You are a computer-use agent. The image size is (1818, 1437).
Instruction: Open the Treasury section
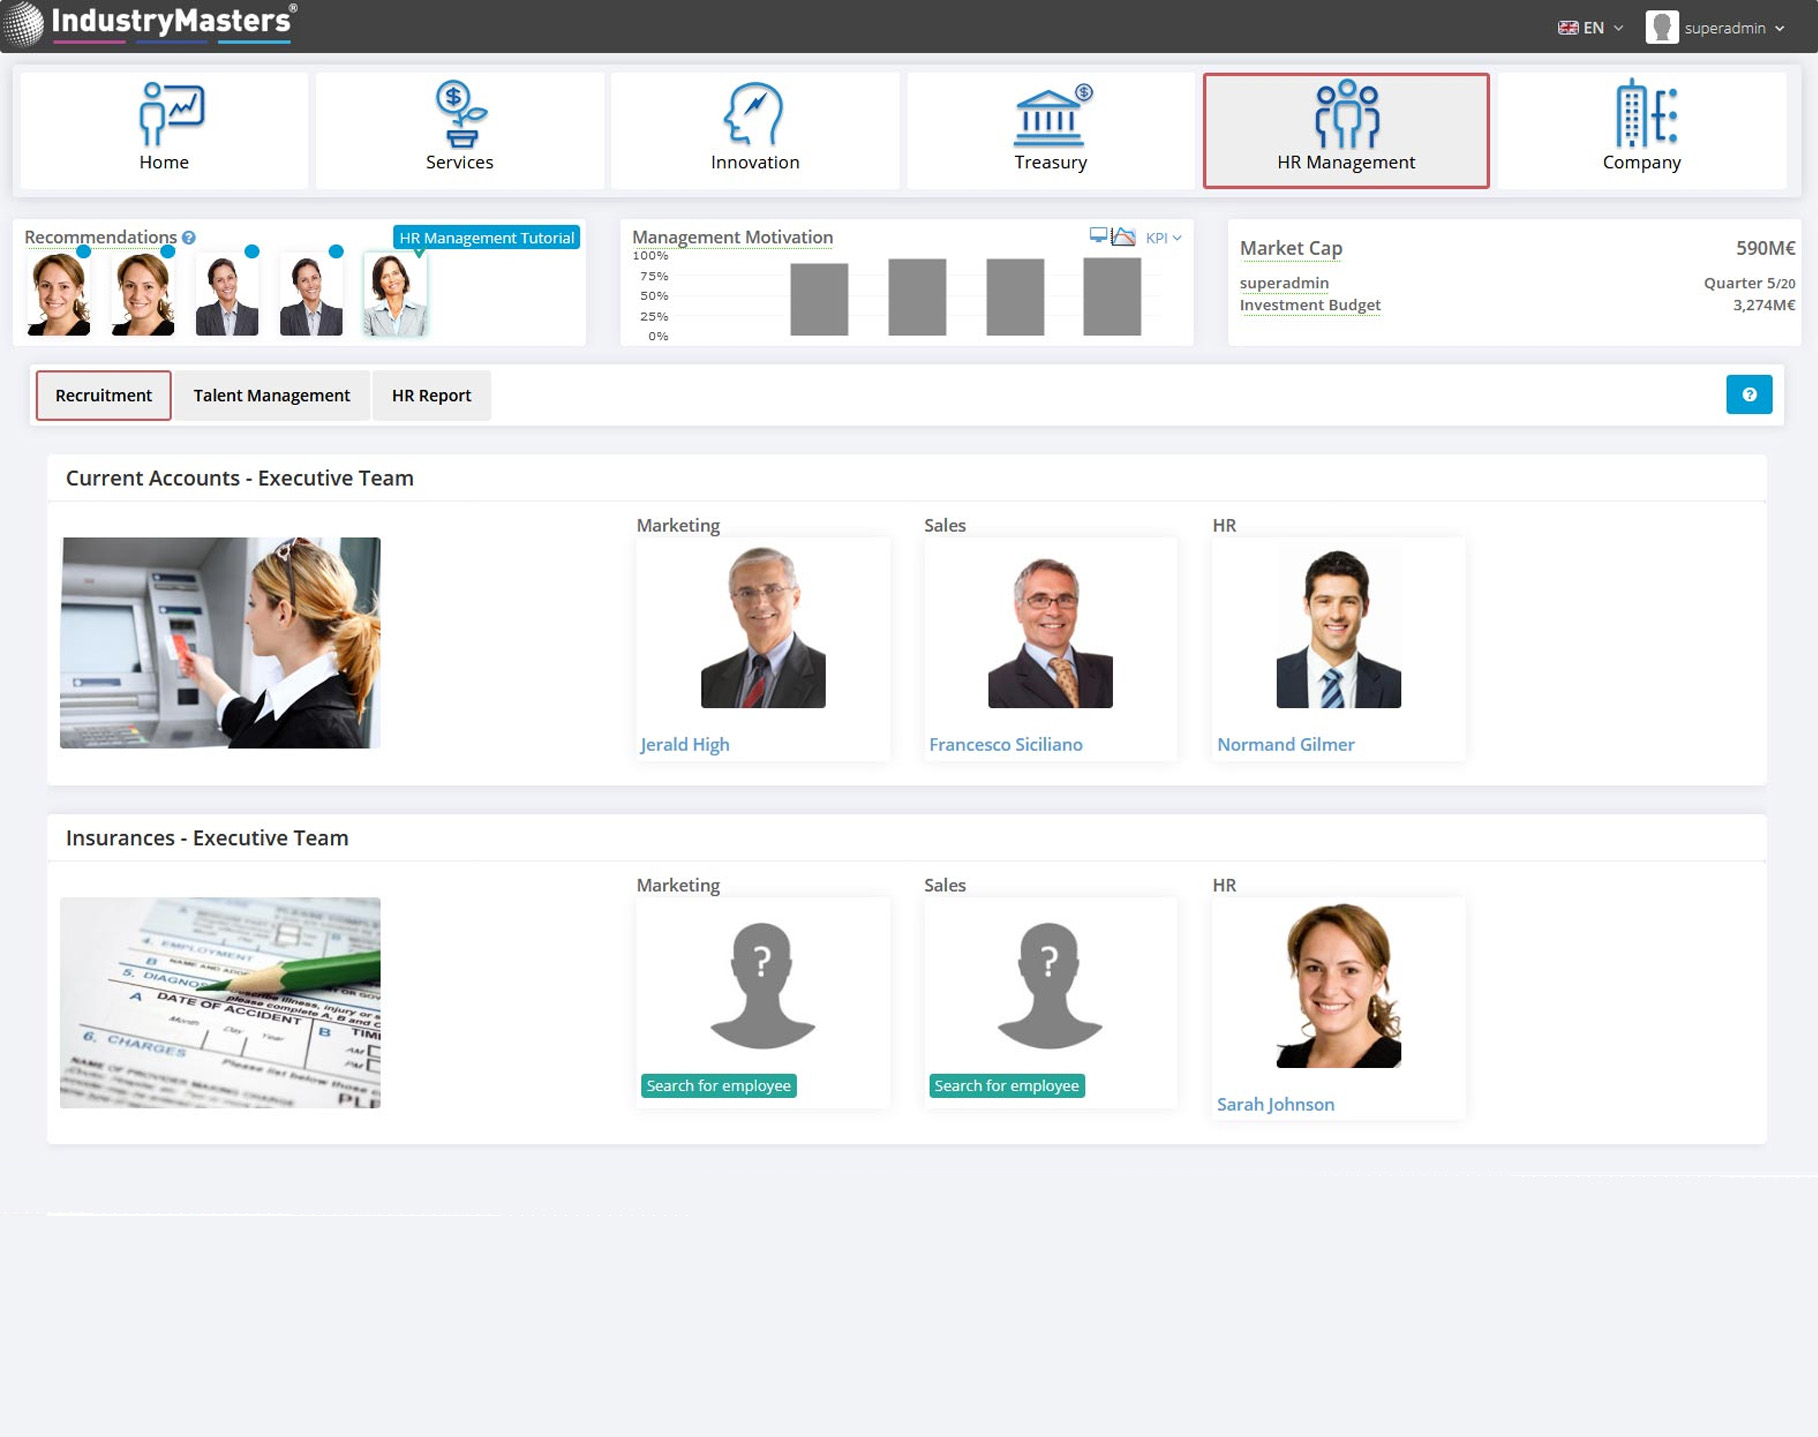(1050, 130)
